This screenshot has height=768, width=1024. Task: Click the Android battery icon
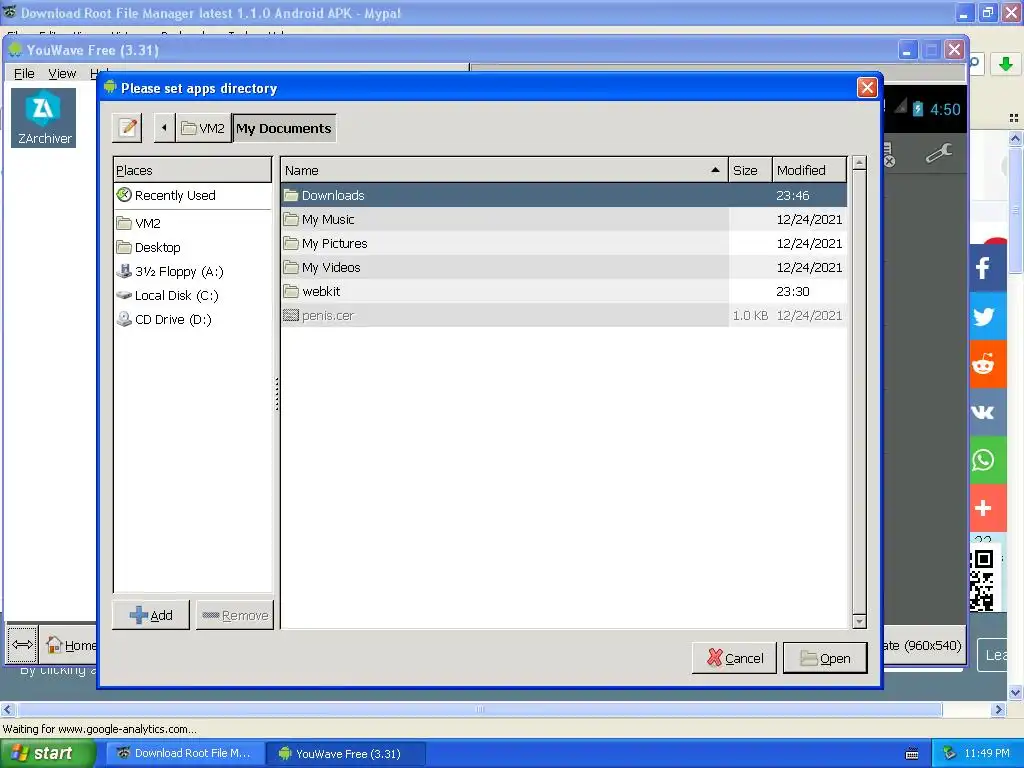pyautogui.click(x=918, y=108)
